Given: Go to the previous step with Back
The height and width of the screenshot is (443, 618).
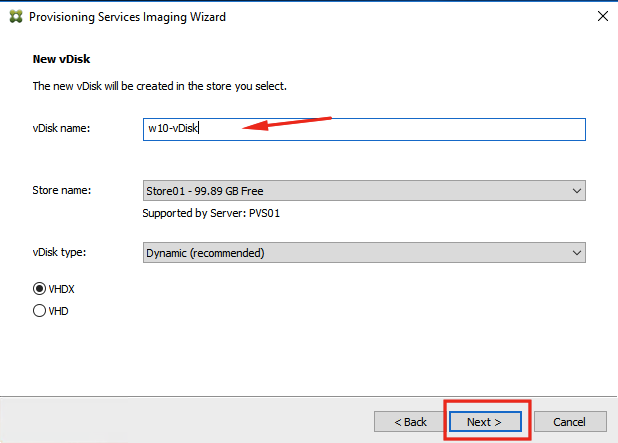Looking at the screenshot, I should pyautogui.click(x=410, y=422).
